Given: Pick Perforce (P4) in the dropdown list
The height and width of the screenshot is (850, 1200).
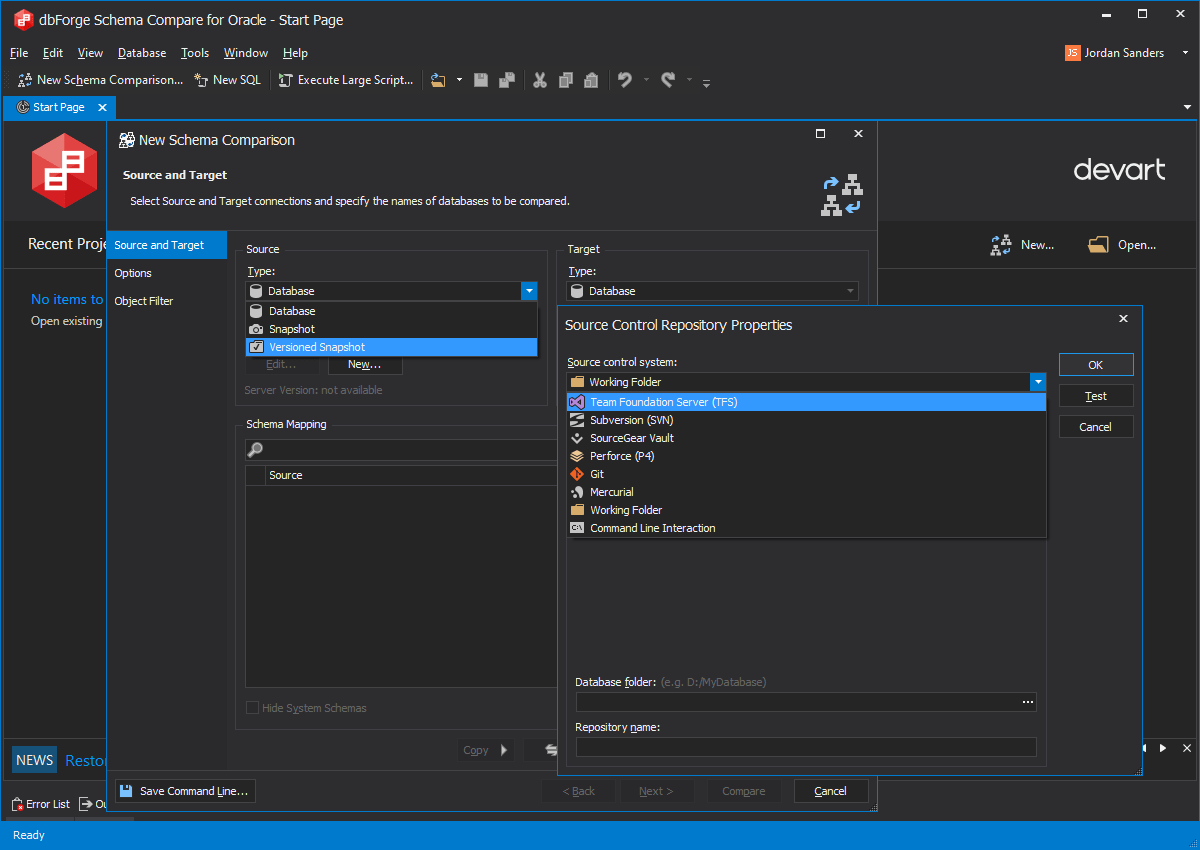Looking at the screenshot, I should (621, 456).
